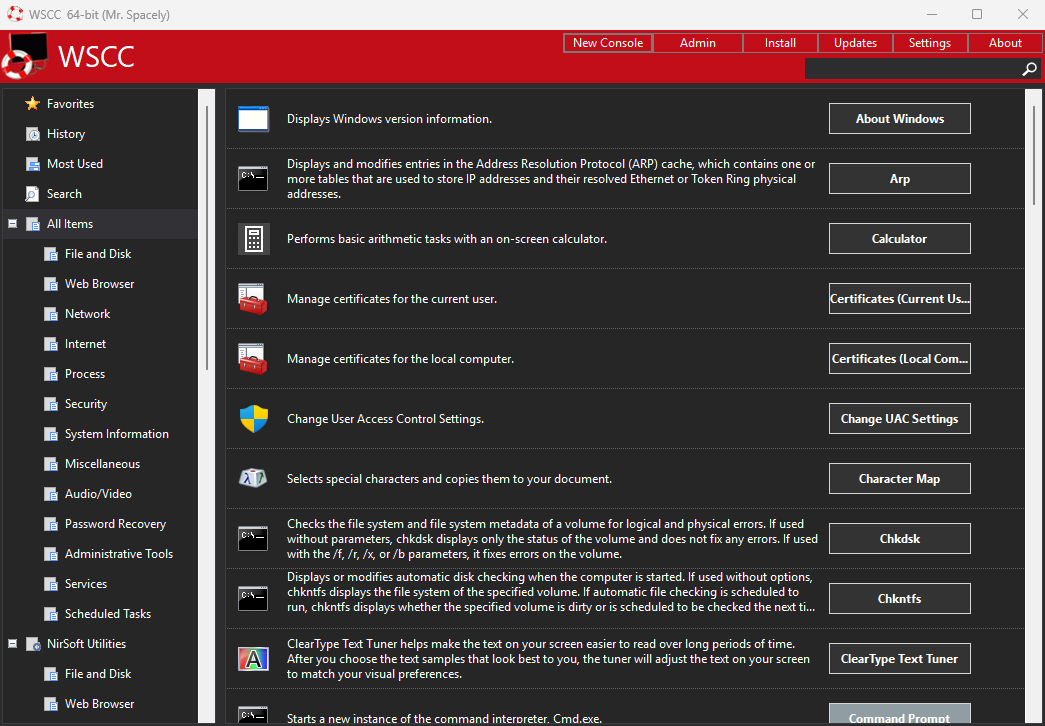Select File and Disk under NirSoft Utilities
This screenshot has height=726, width=1045.
tap(100, 674)
